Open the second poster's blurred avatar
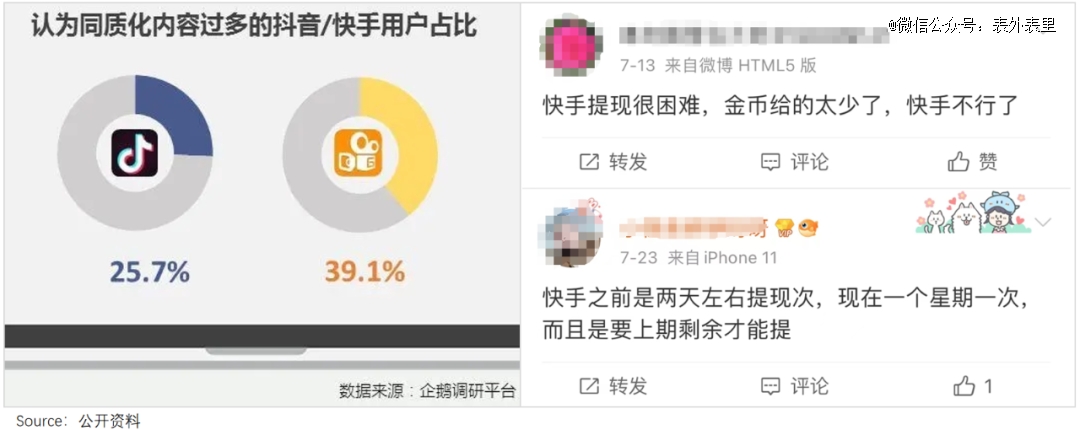Image resolution: width=1080 pixels, height=430 pixels. pyautogui.click(x=571, y=233)
